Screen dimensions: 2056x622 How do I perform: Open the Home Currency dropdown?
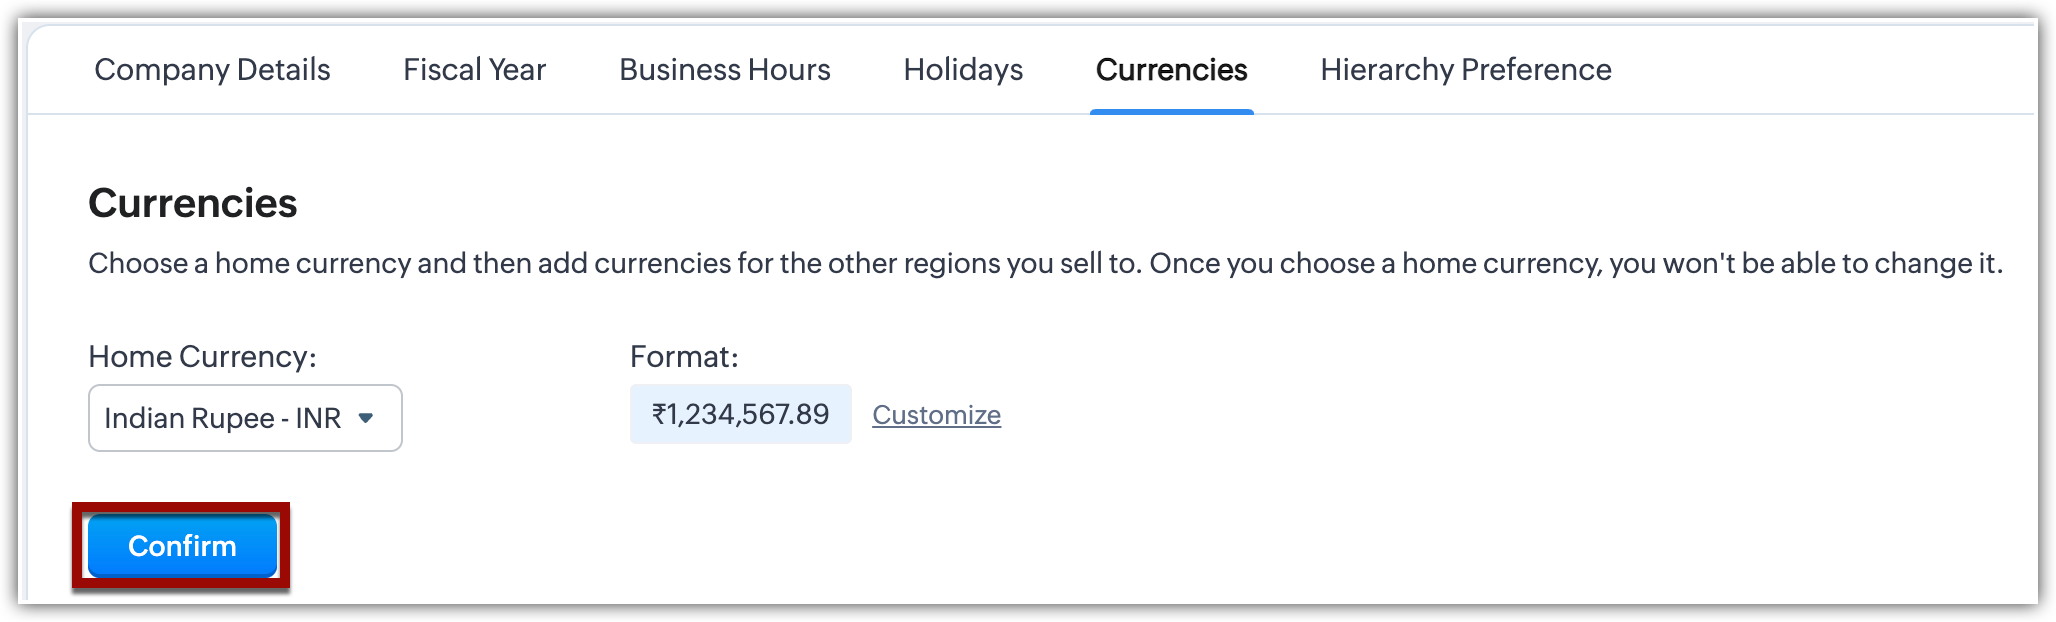(x=245, y=418)
